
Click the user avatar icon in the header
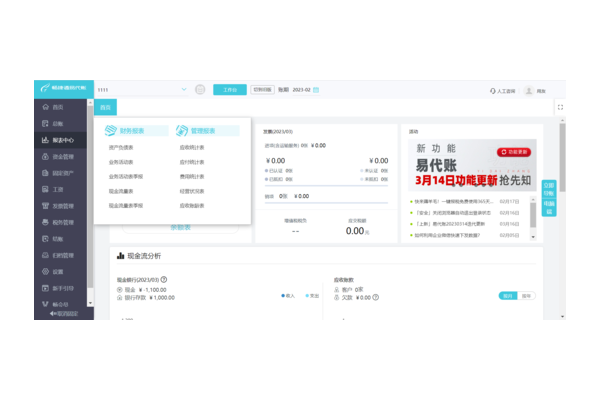point(528,91)
